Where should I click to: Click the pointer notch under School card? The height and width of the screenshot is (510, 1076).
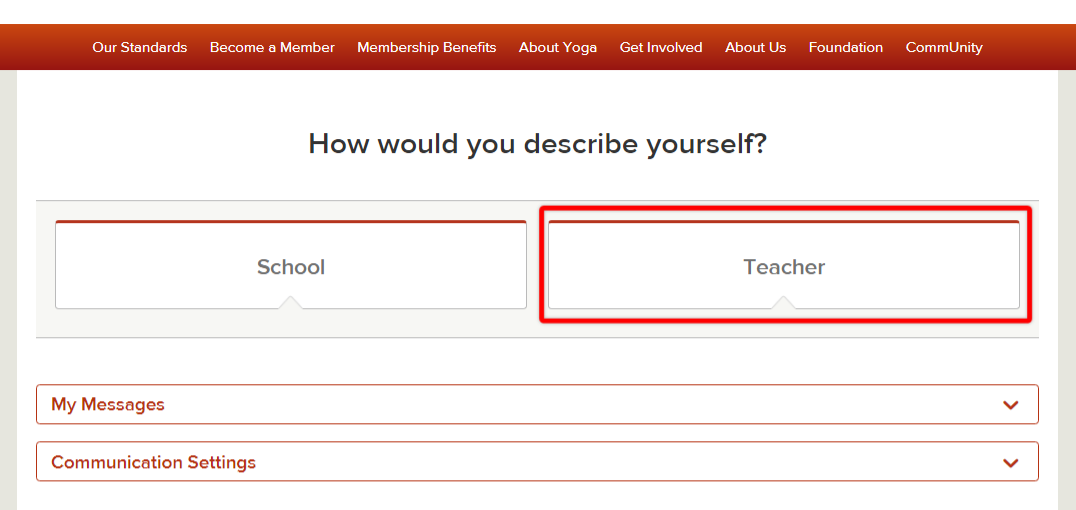coord(291,302)
